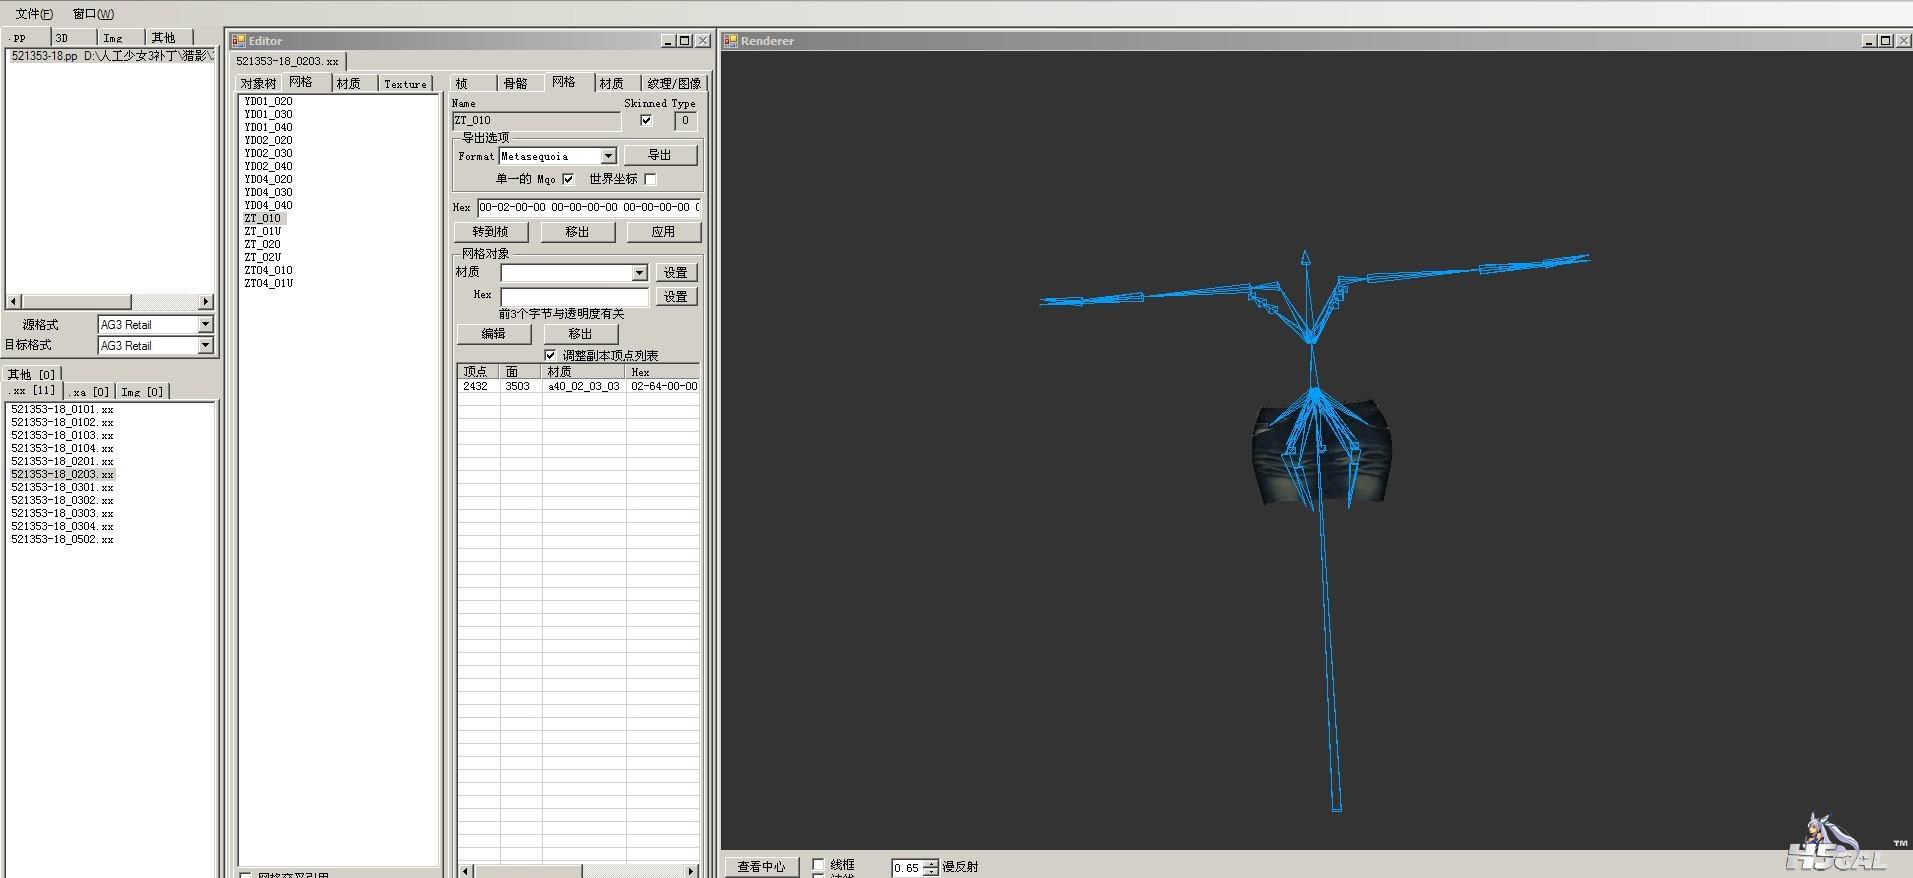Increase the 漫反射 diffuse value using up arrow

tap(931, 863)
